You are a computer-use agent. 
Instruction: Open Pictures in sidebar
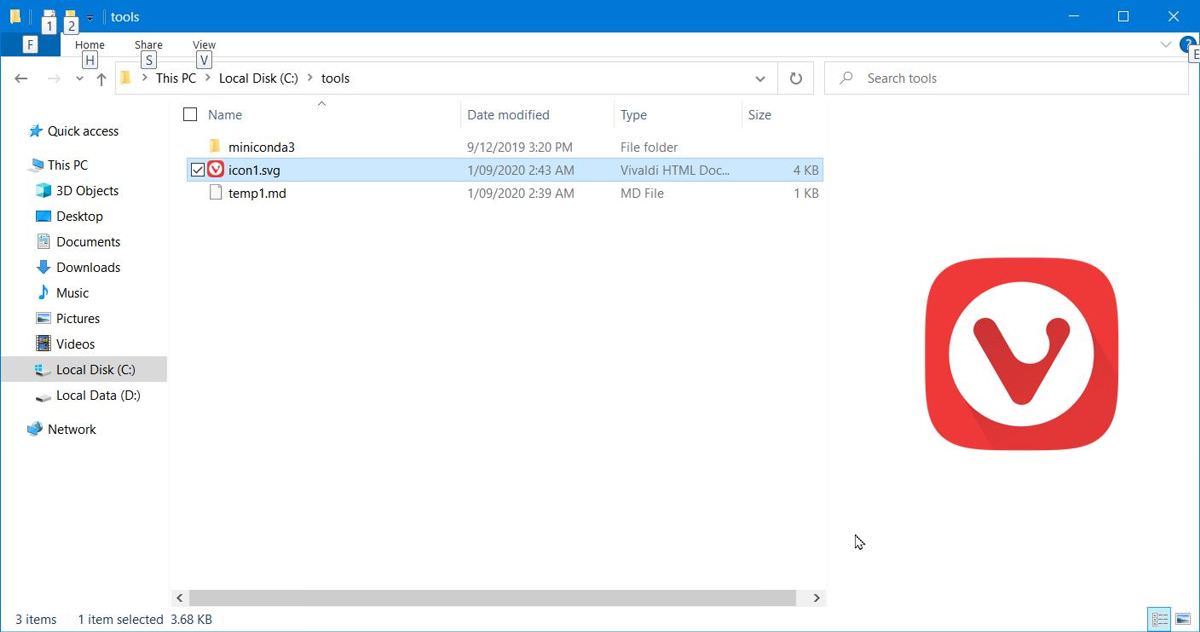78,318
